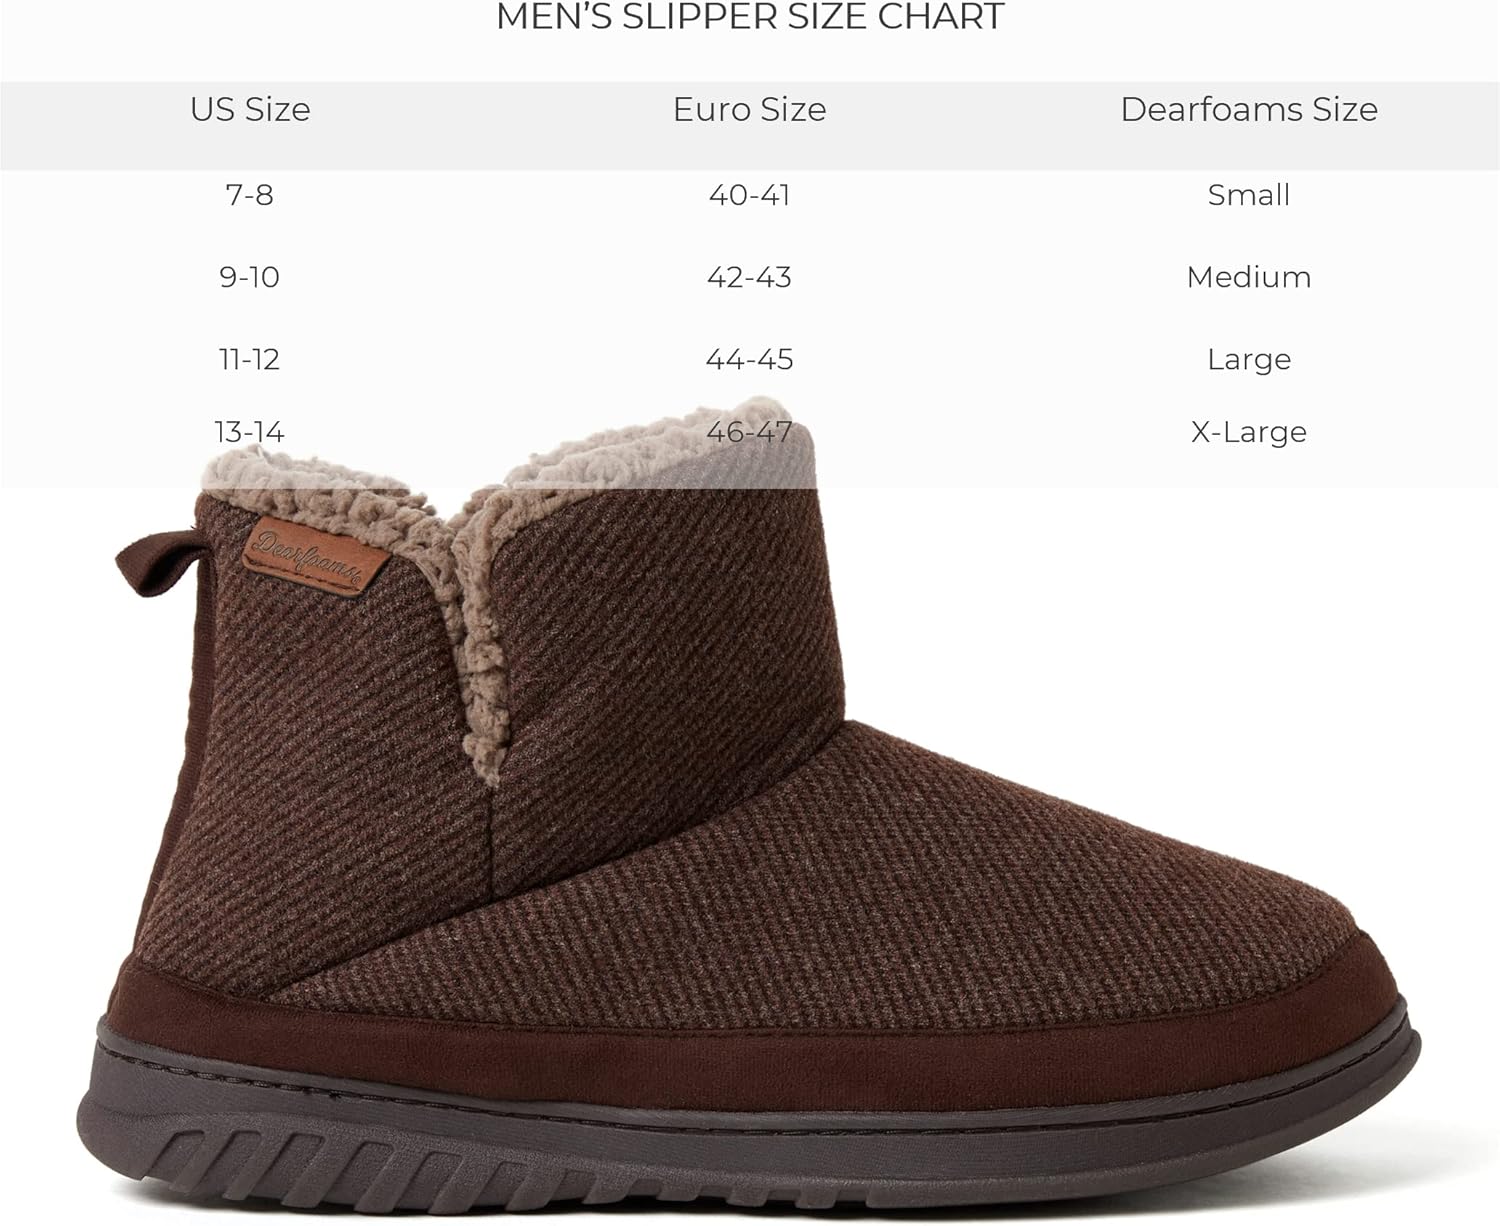
Task: Click the 11-12 US size cell
Action: point(250,359)
